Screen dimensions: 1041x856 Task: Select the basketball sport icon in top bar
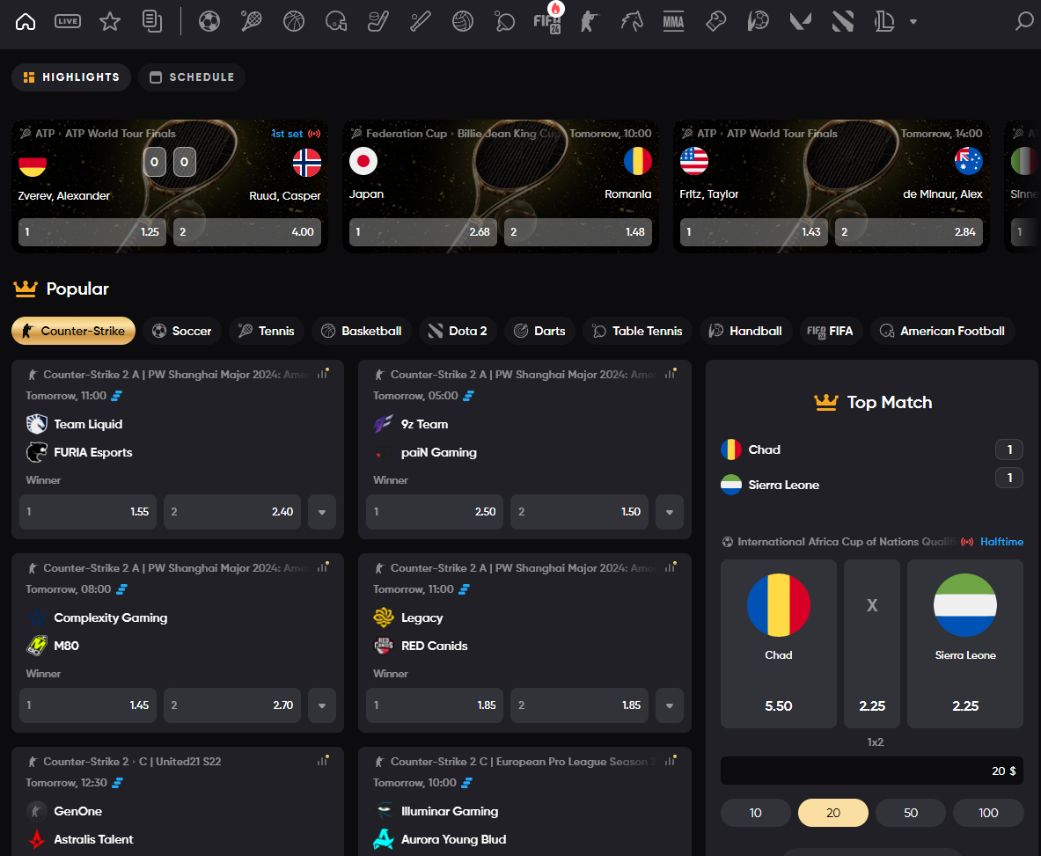(x=294, y=21)
